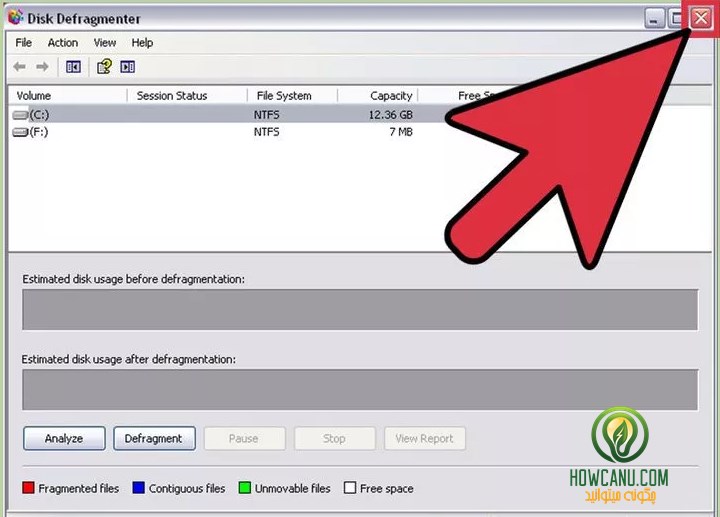Click the Forward arrow toolbar icon
Screen dimensions: 720x517
coord(42,67)
